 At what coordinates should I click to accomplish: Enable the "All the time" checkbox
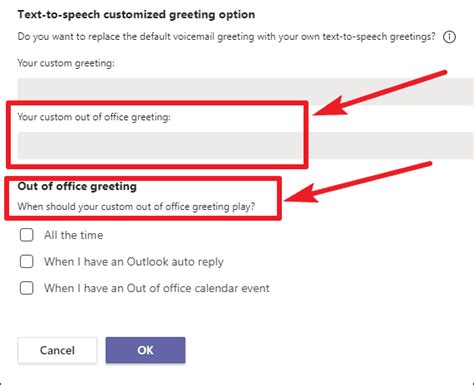click(26, 235)
